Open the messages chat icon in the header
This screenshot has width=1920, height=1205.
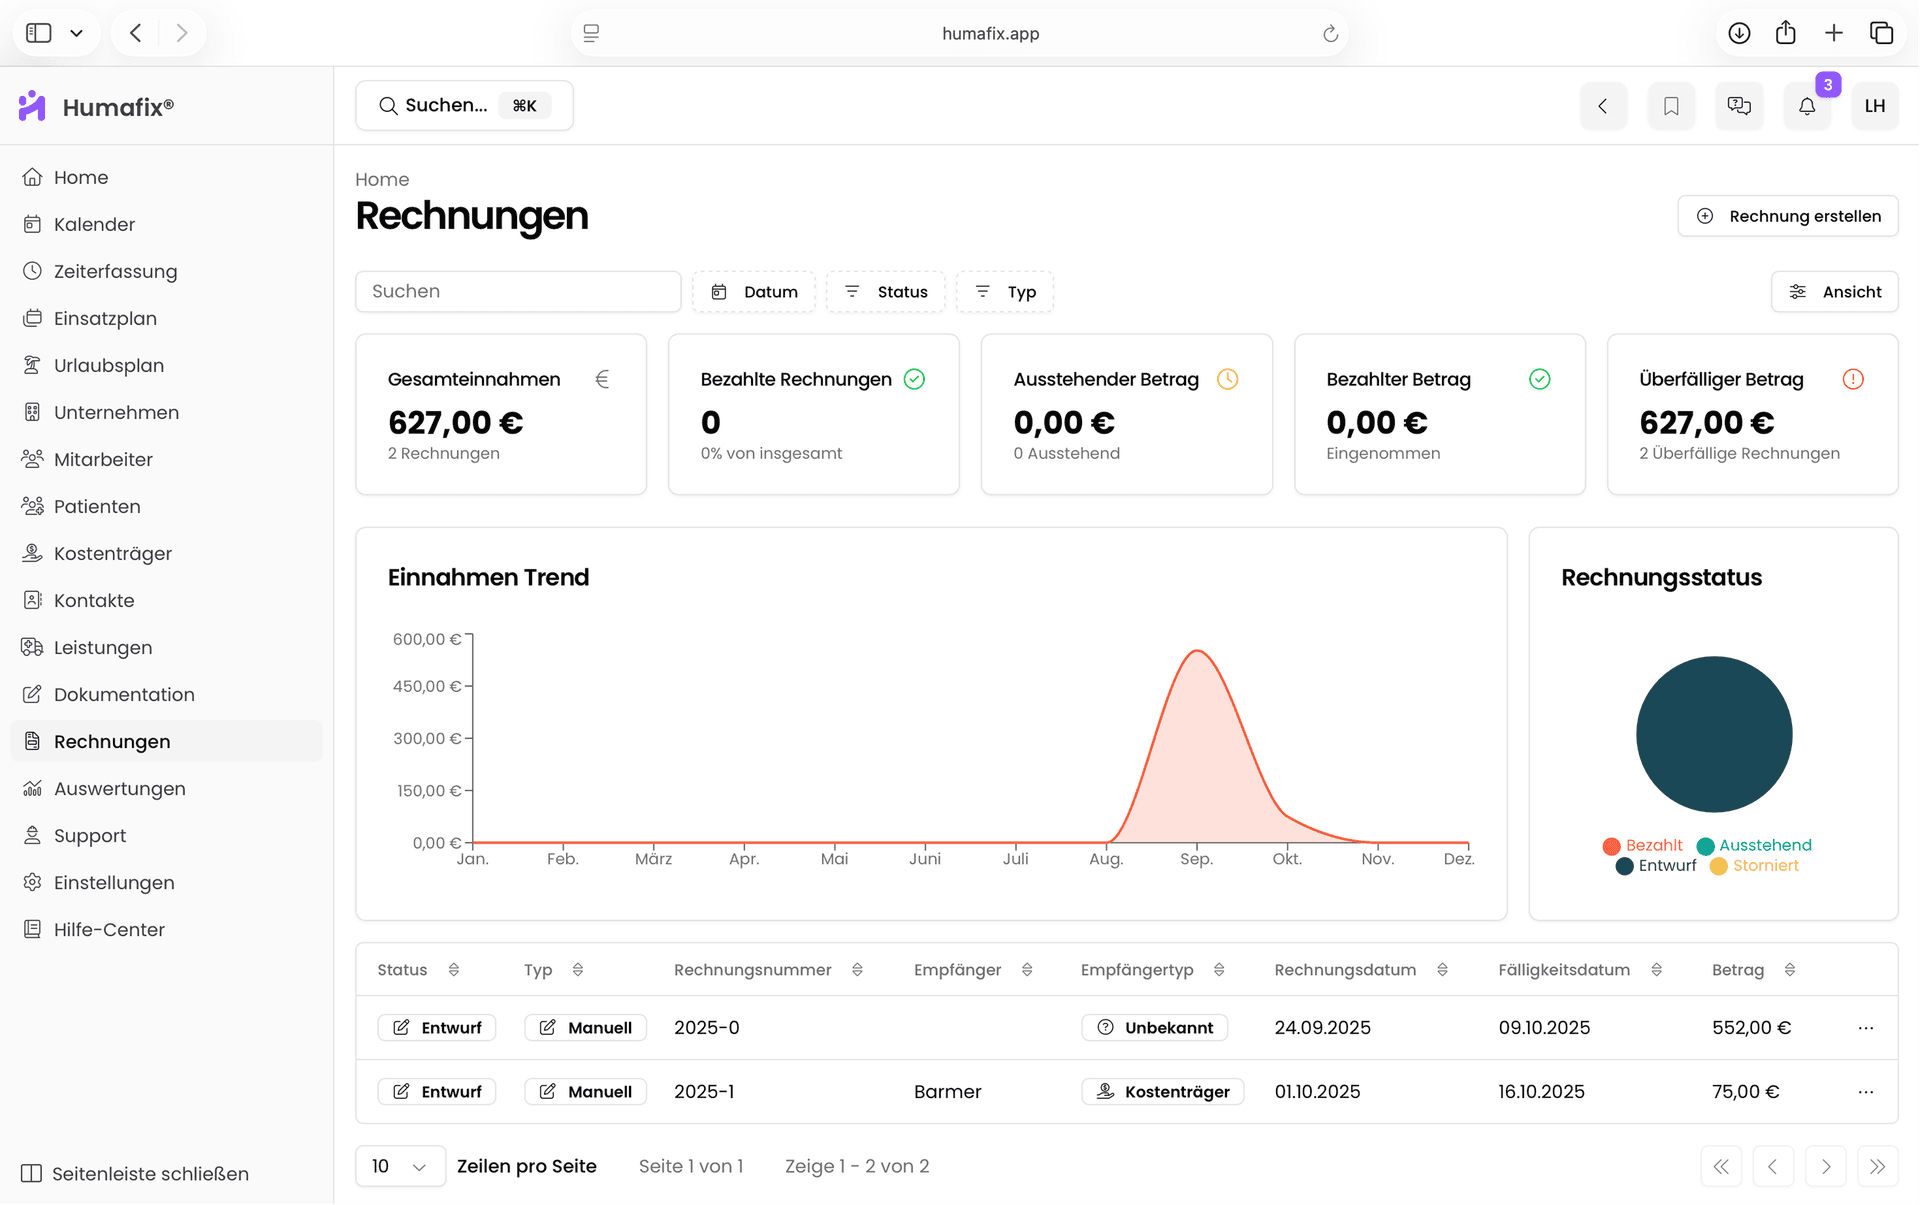1739,105
